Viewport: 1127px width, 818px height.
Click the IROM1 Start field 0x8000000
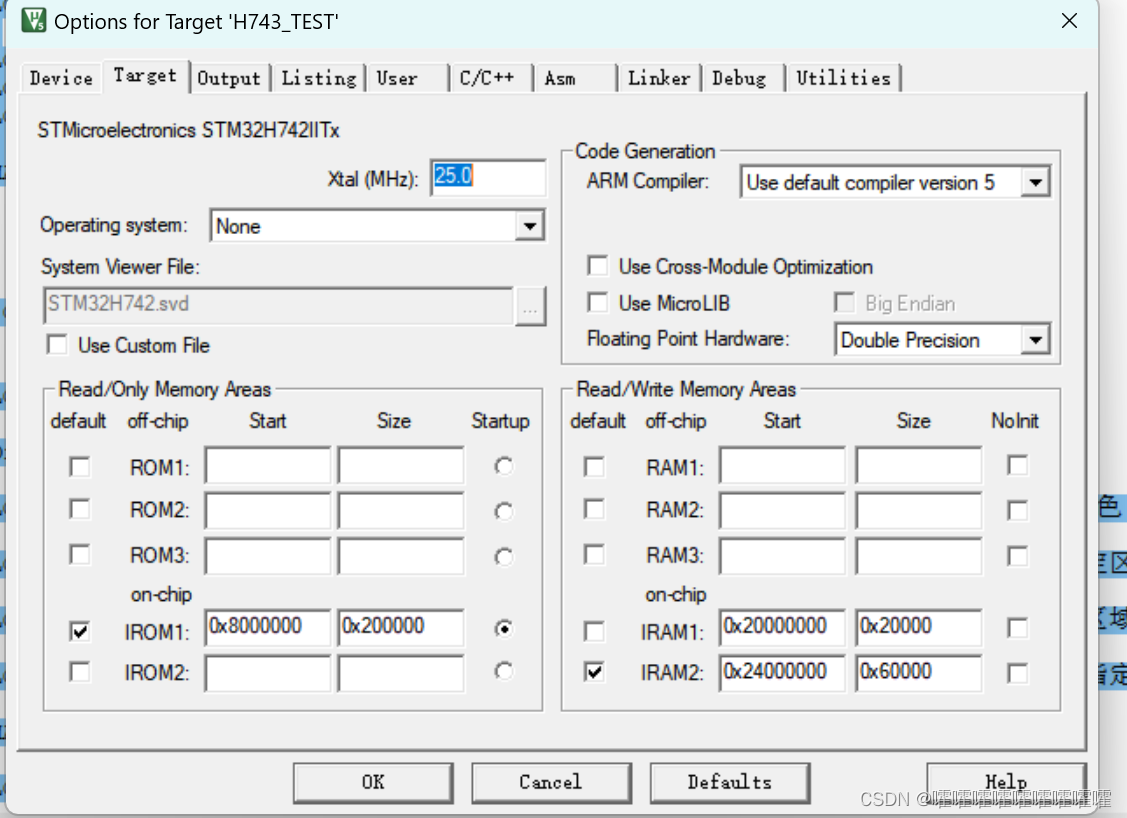click(267, 628)
